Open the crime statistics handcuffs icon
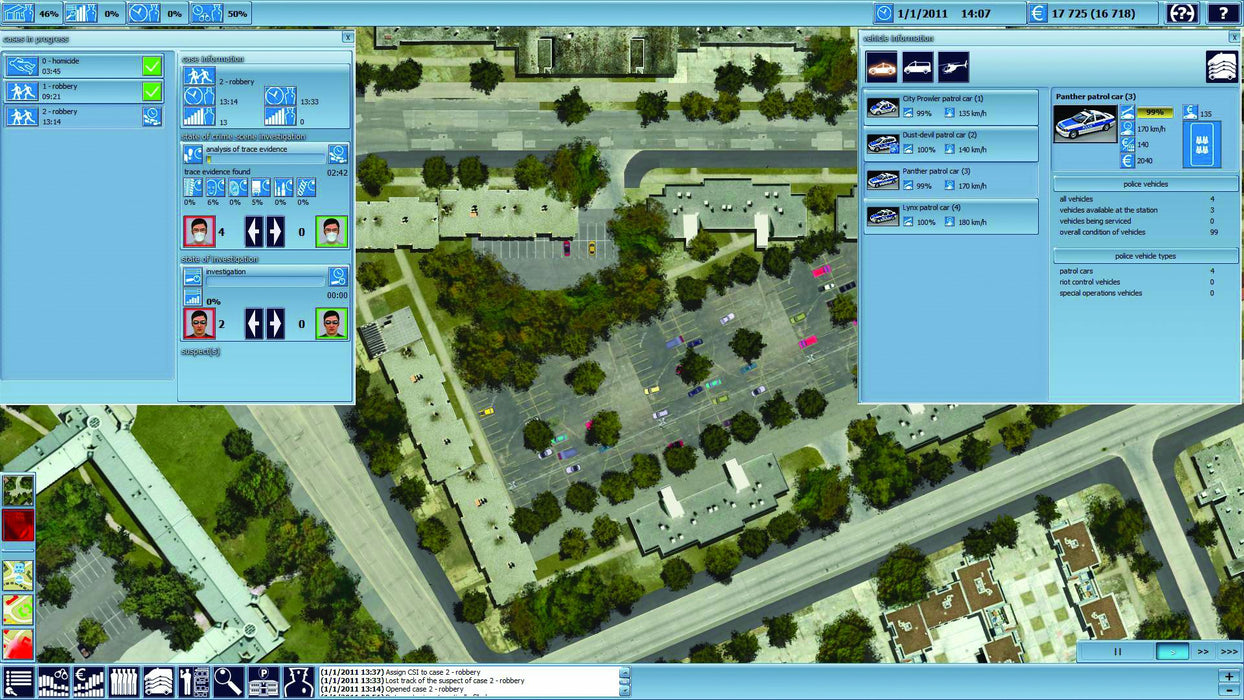Image resolution: width=1244 pixels, height=700 pixels. tap(54, 683)
